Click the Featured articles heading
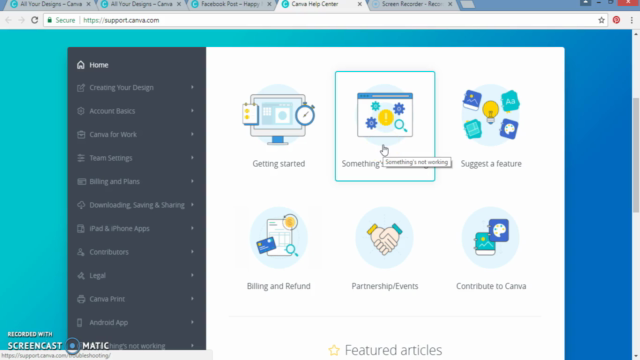The height and width of the screenshot is (360, 640). pyautogui.click(x=393, y=350)
